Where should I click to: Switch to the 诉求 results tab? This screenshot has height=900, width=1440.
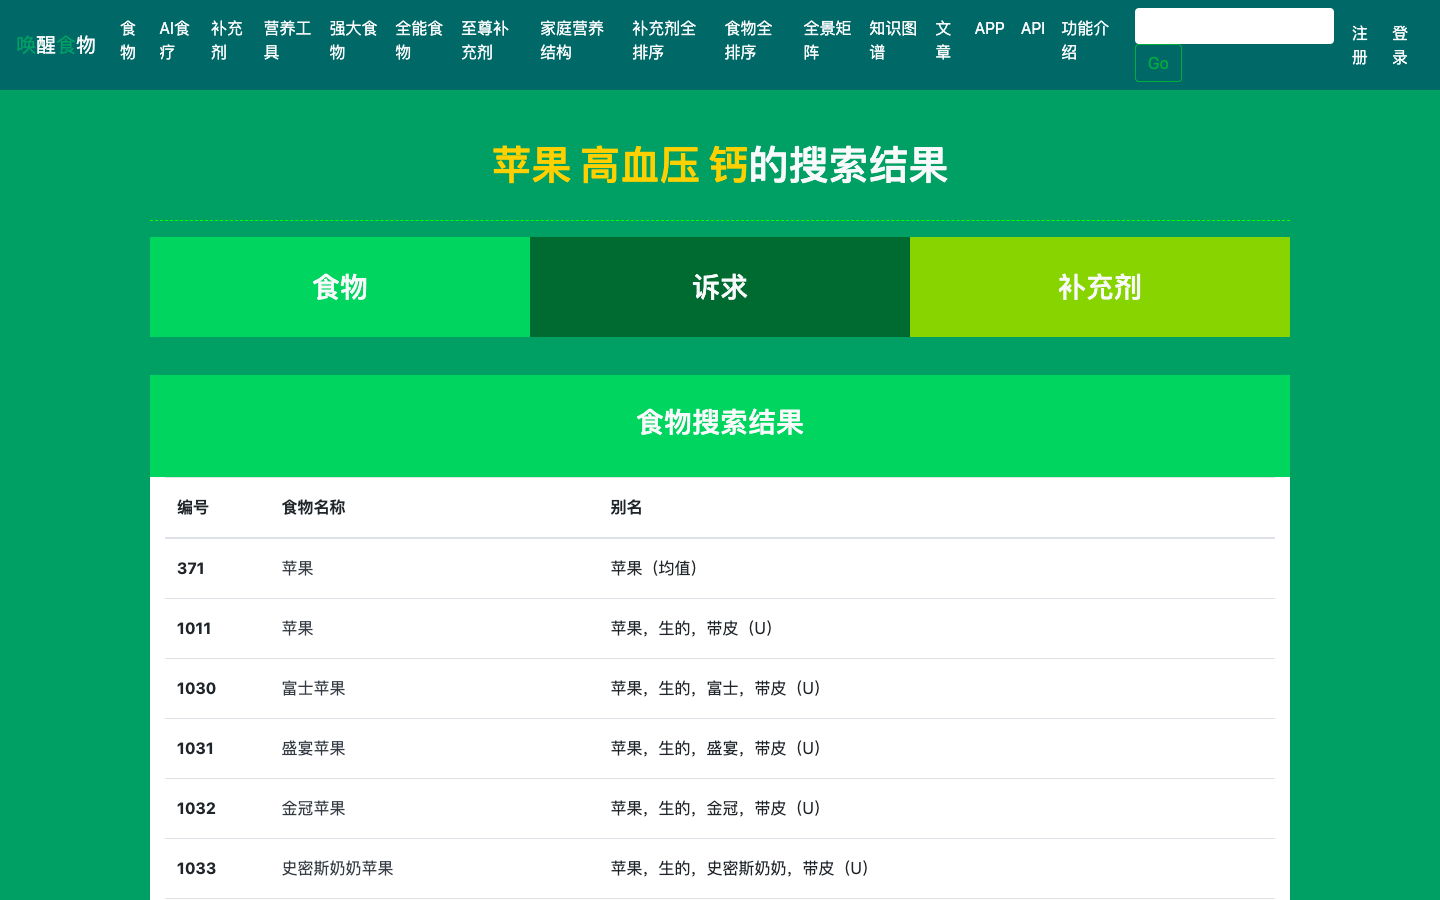720,287
